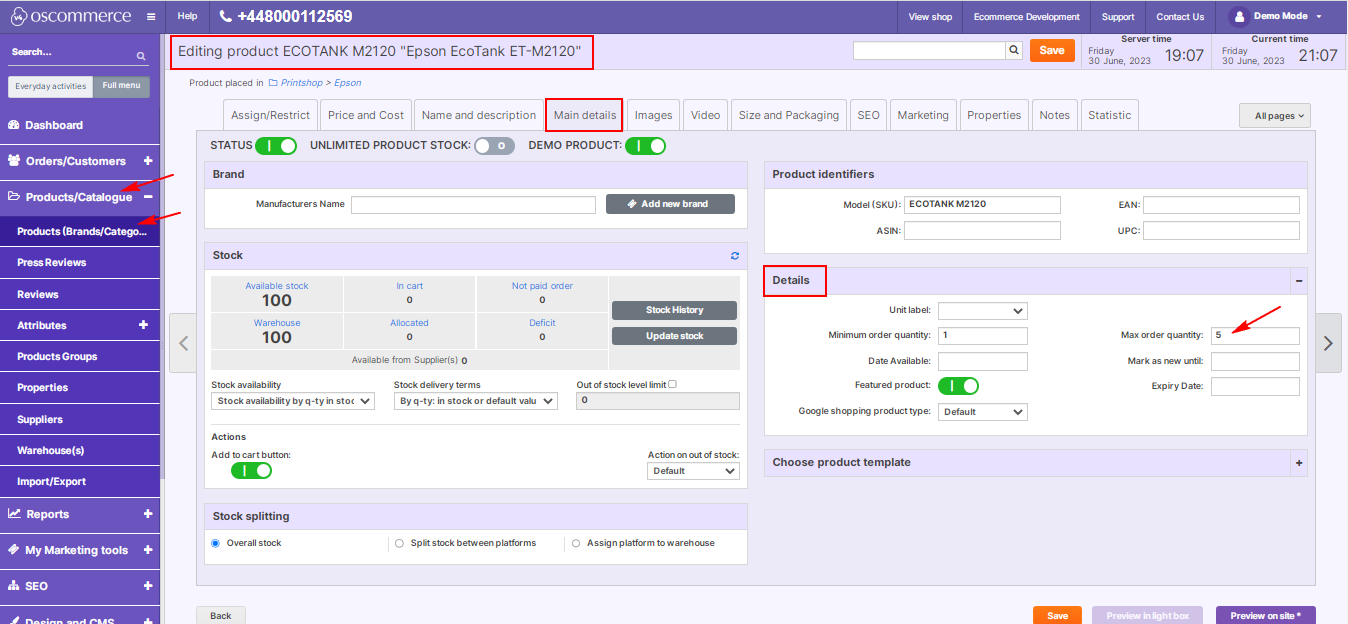Click the phone icon in header

226,17
